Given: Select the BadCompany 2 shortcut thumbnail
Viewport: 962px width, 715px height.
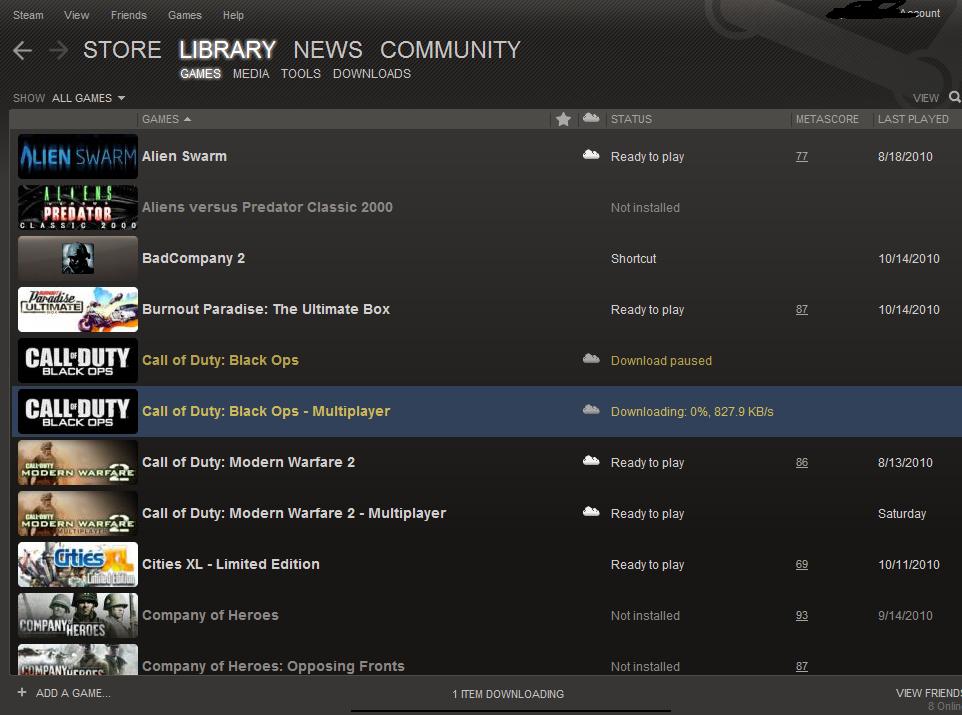Looking at the screenshot, I should pyautogui.click(x=78, y=258).
